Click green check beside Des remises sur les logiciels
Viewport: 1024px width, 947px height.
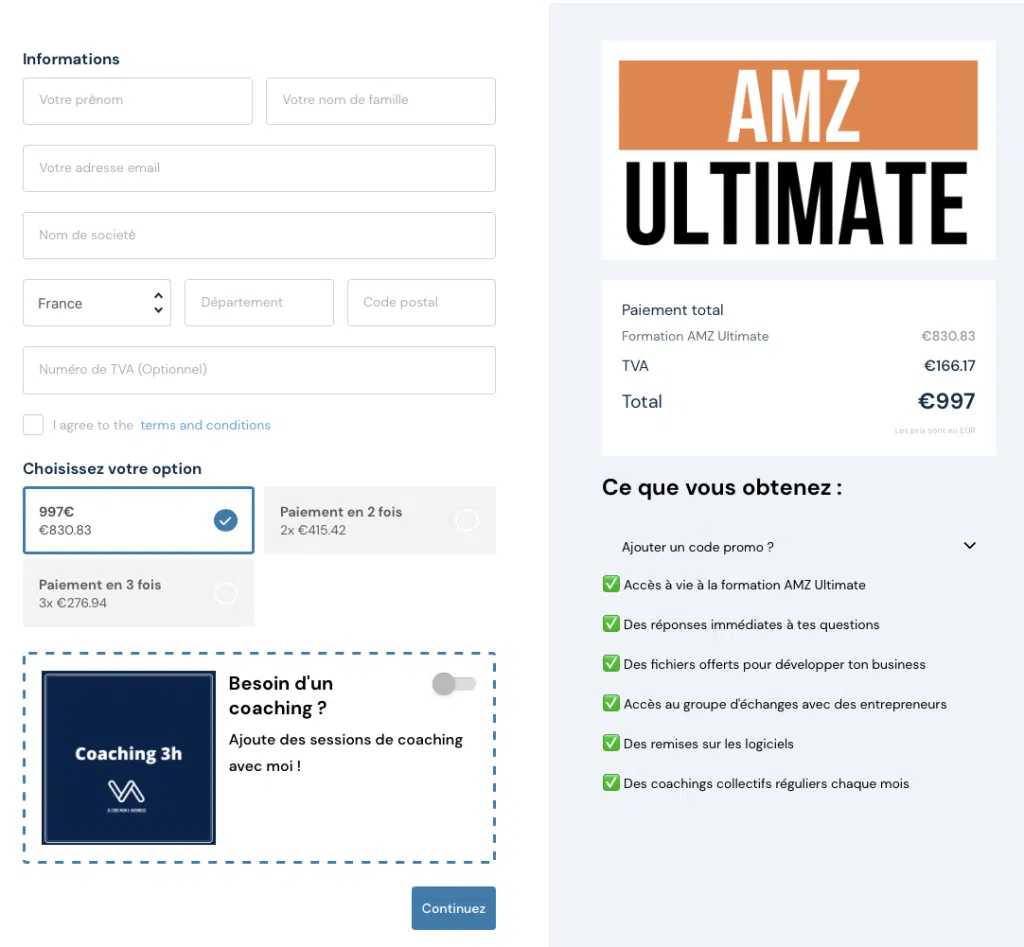point(611,743)
